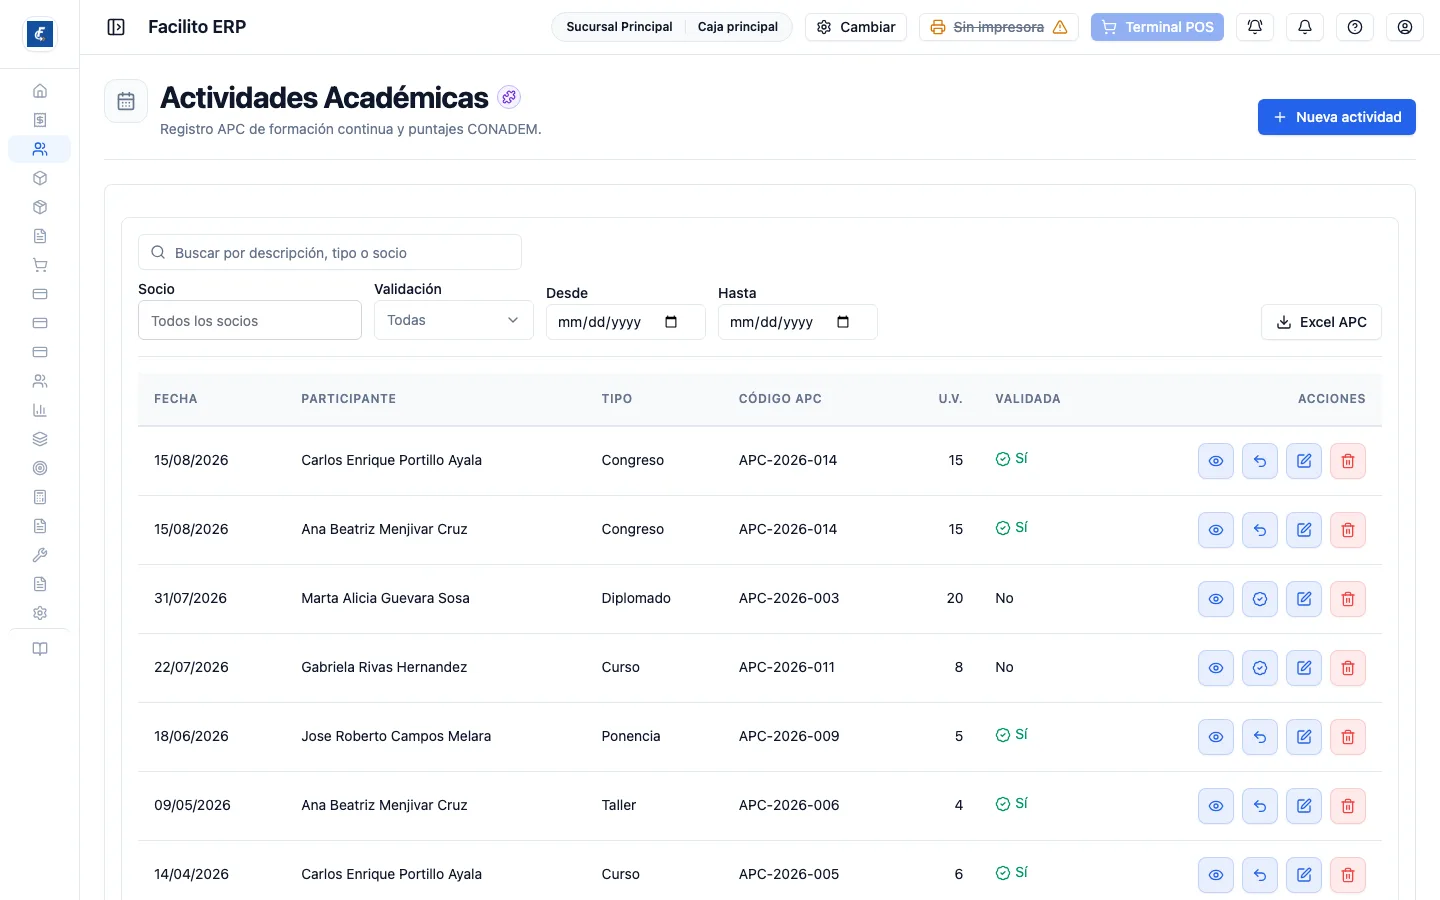Open the shopping cart icon in the sidebar
Screen dimensions: 1440x900
point(40,265)
